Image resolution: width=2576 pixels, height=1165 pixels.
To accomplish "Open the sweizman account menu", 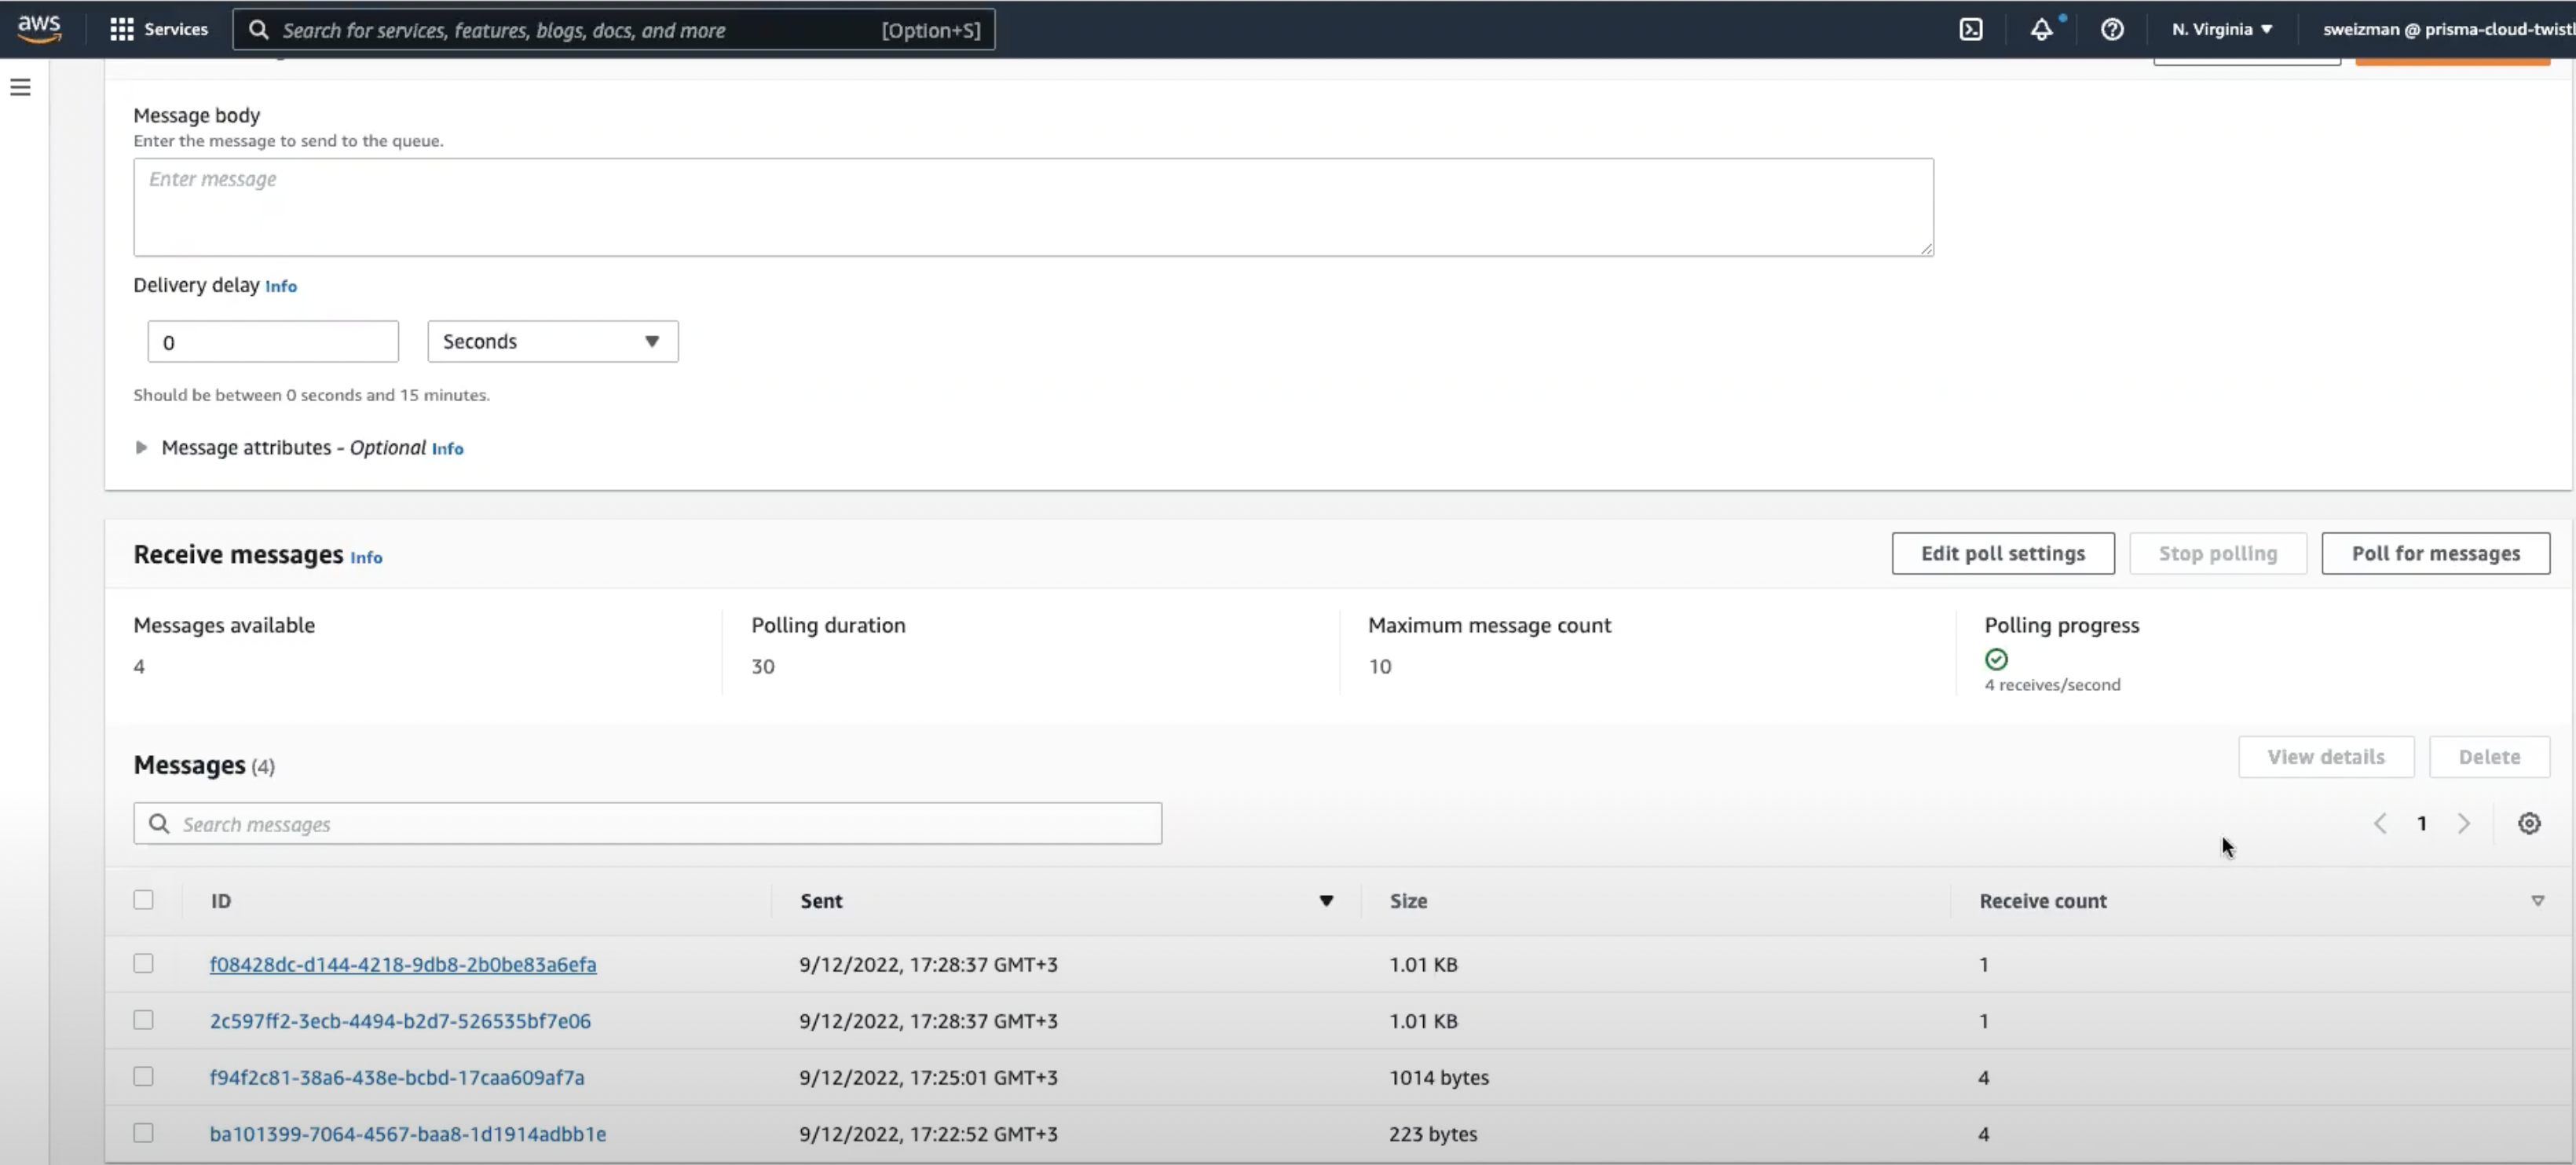I will tap(2447, 29).
